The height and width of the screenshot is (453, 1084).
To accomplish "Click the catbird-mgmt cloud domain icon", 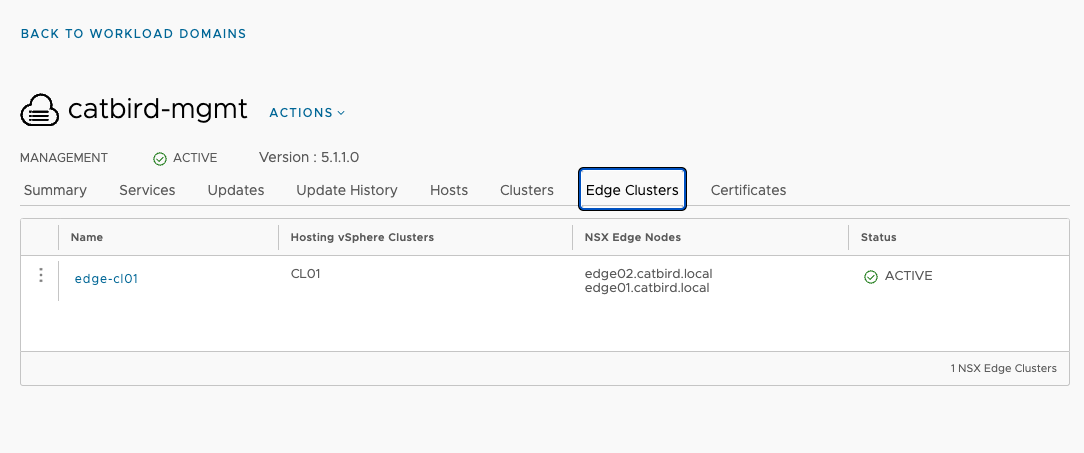I will 40,111.
